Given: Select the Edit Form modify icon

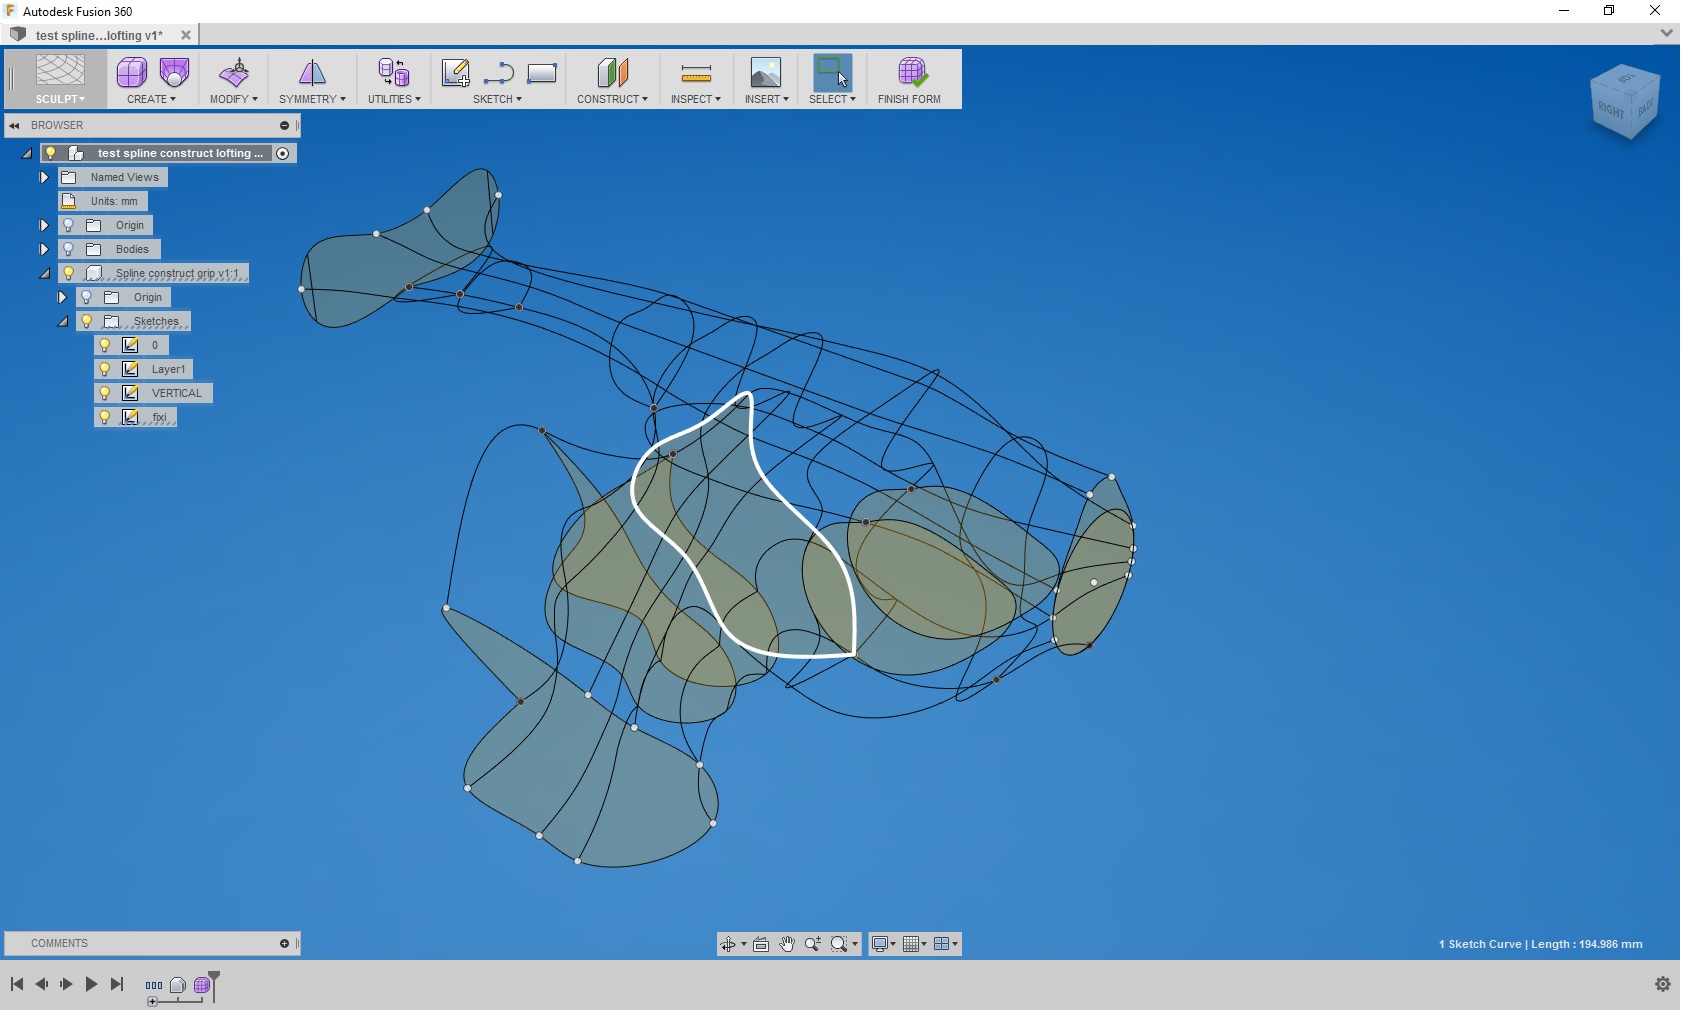Looking at the screenshot, I should tap(234, 72).
